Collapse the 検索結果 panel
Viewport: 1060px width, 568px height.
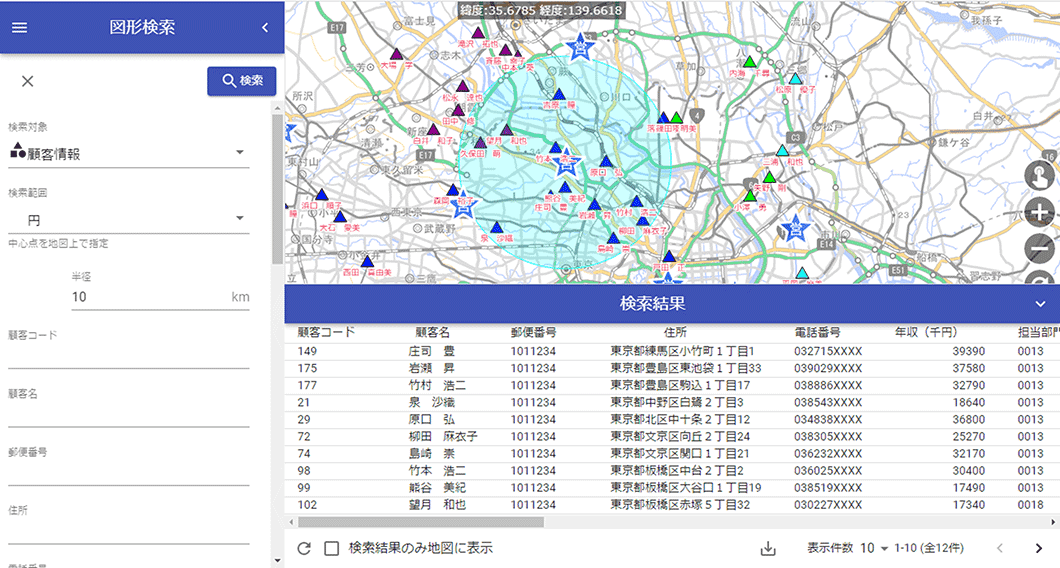pos(1041,303)
